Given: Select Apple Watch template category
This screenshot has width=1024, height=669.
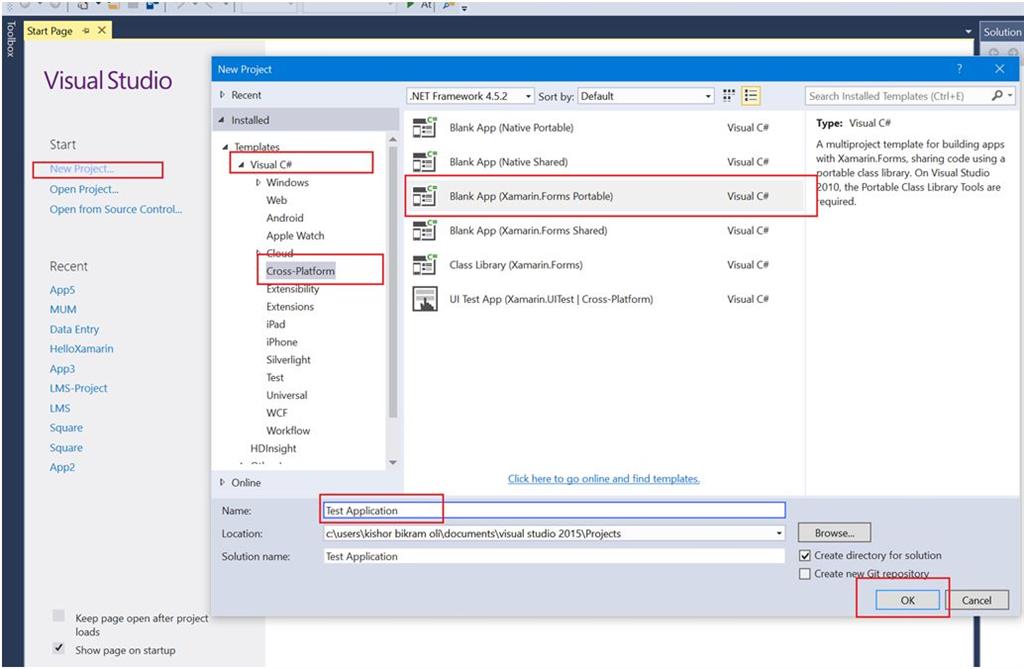Looking at the screenshot, I should 295,235.
